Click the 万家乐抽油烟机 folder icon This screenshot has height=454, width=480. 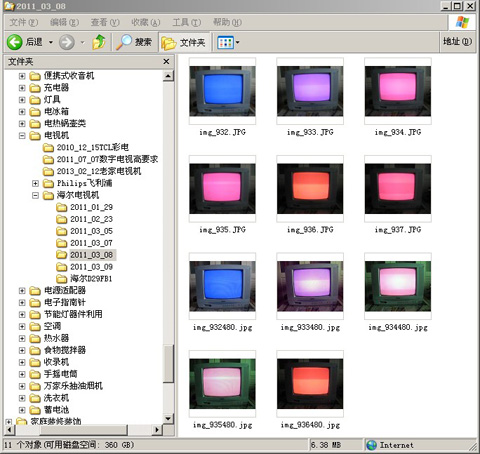35,386
